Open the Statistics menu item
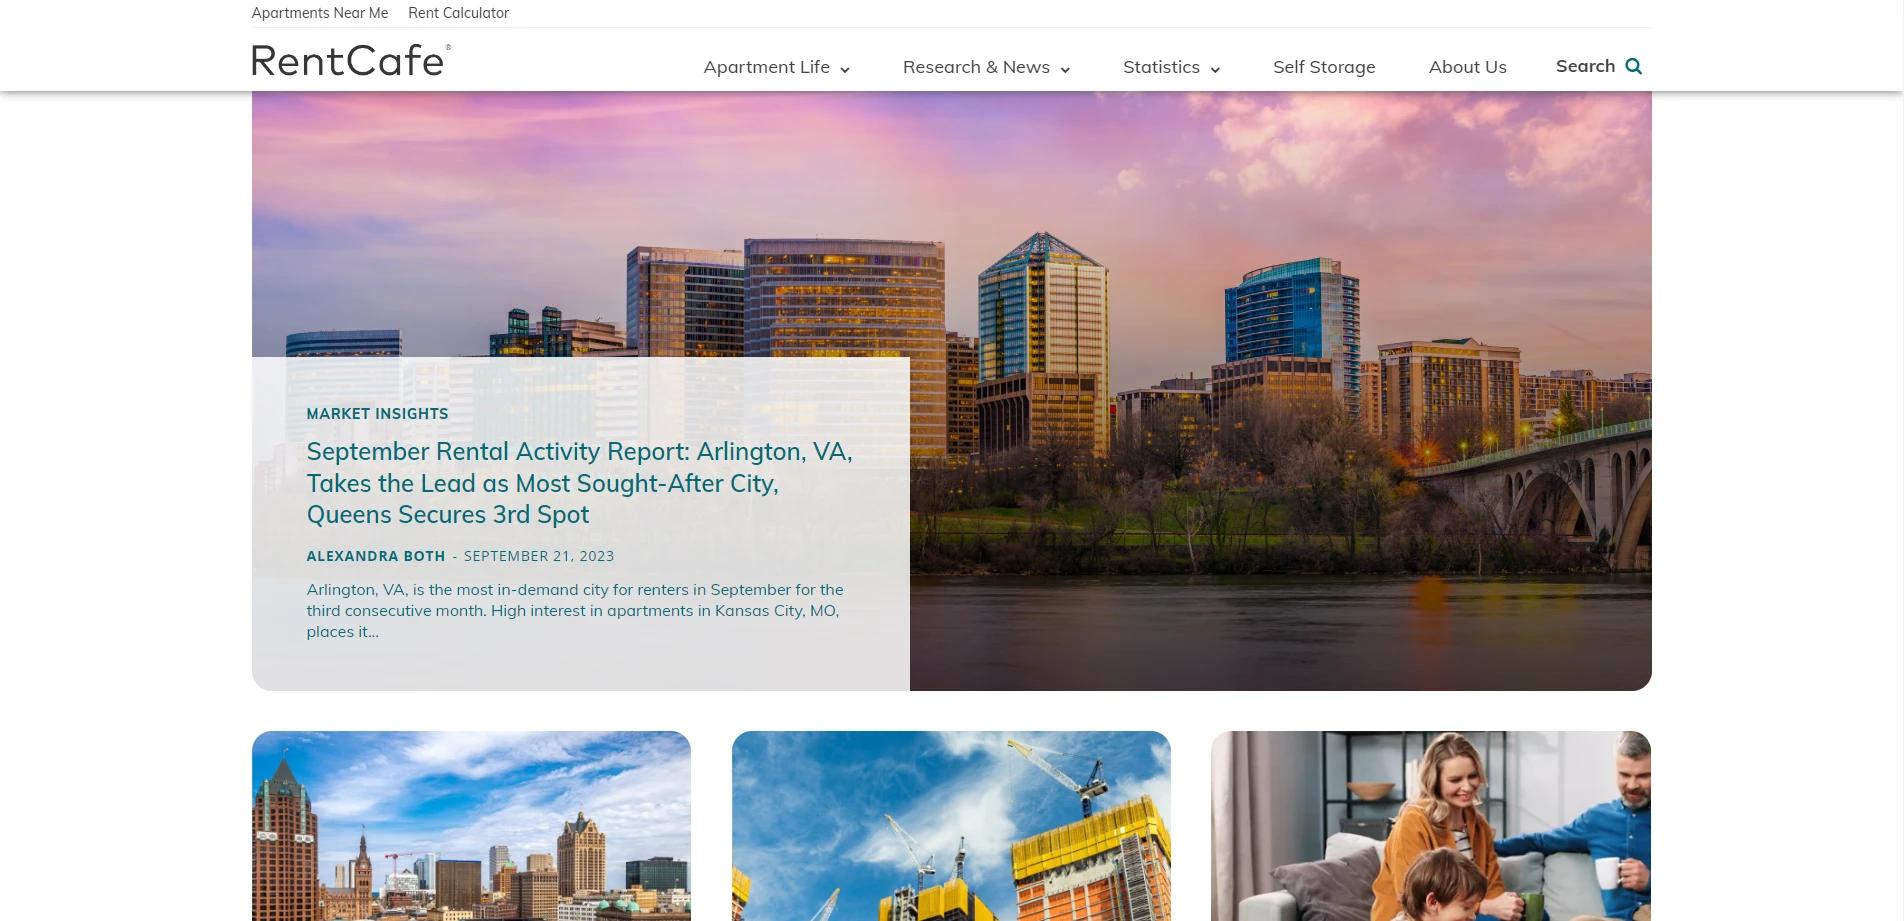 [x=1161, y=67]
